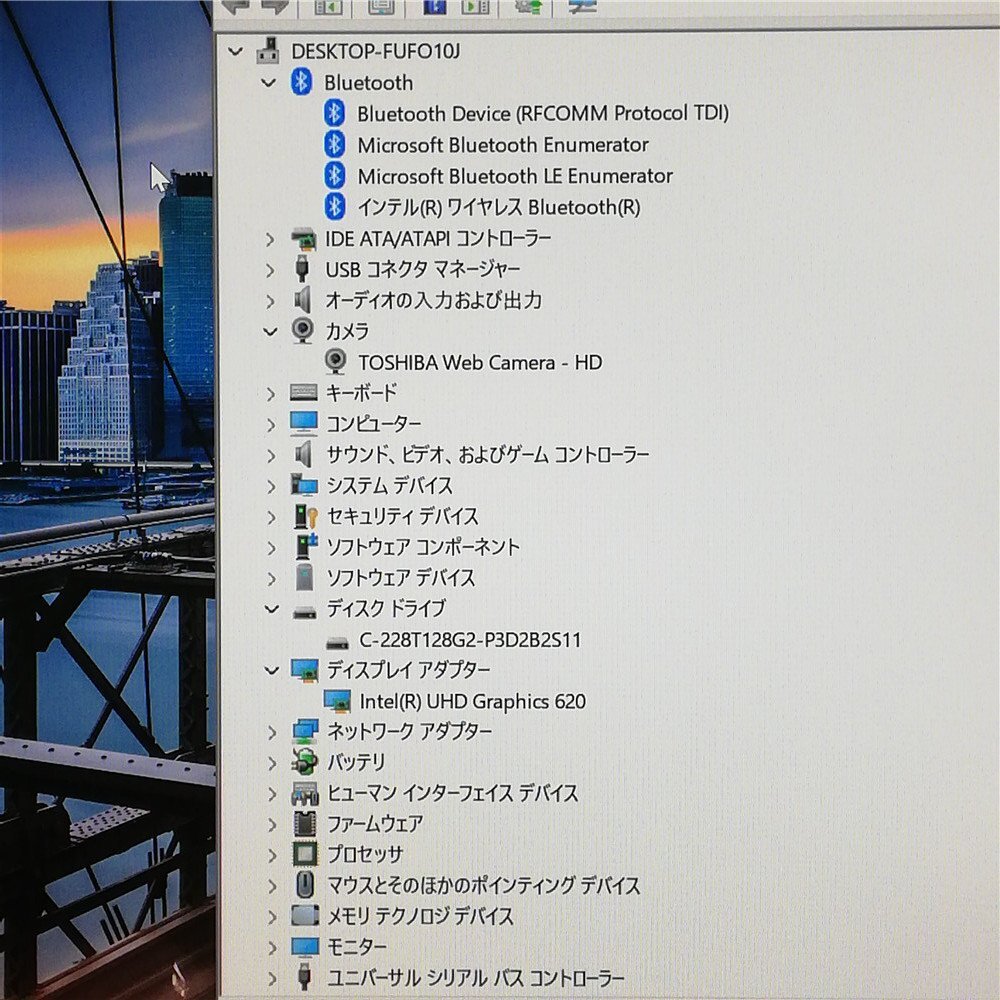Click the Forward navigation arrow in toolbar
The image size is (1000, 1000).
pos(273,7)
